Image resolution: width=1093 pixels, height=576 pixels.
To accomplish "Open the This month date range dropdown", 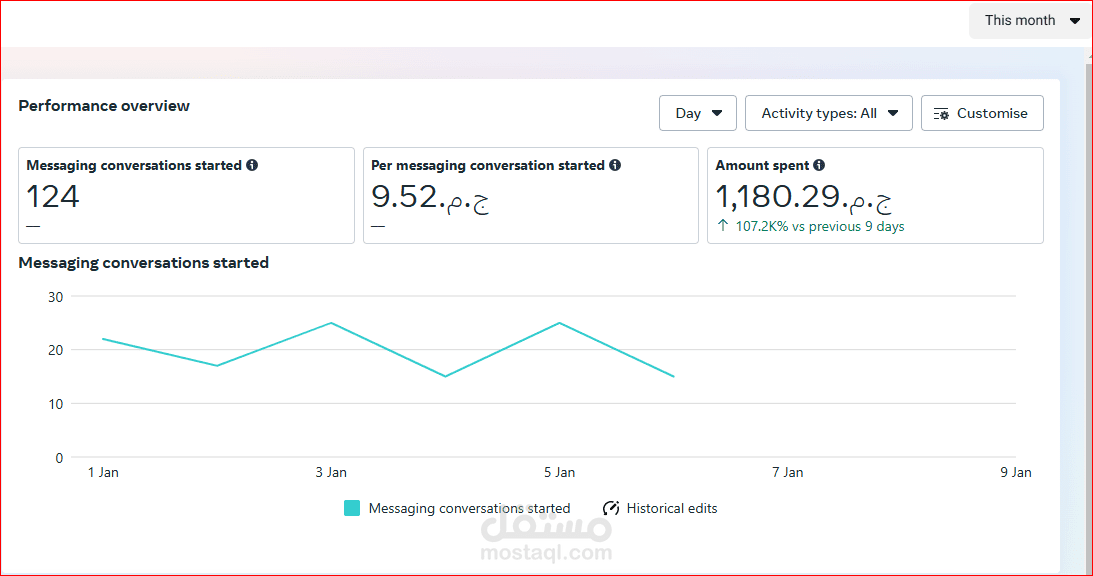I will tap(1031, 20).
